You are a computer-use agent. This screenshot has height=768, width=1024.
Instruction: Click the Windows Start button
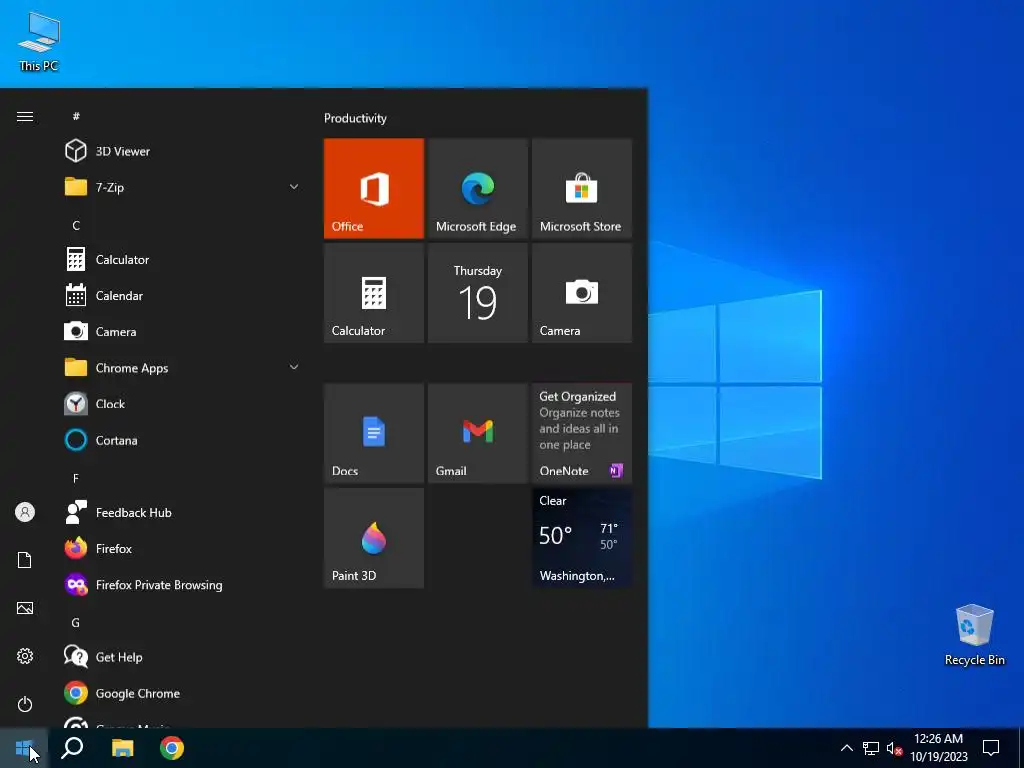24,748
